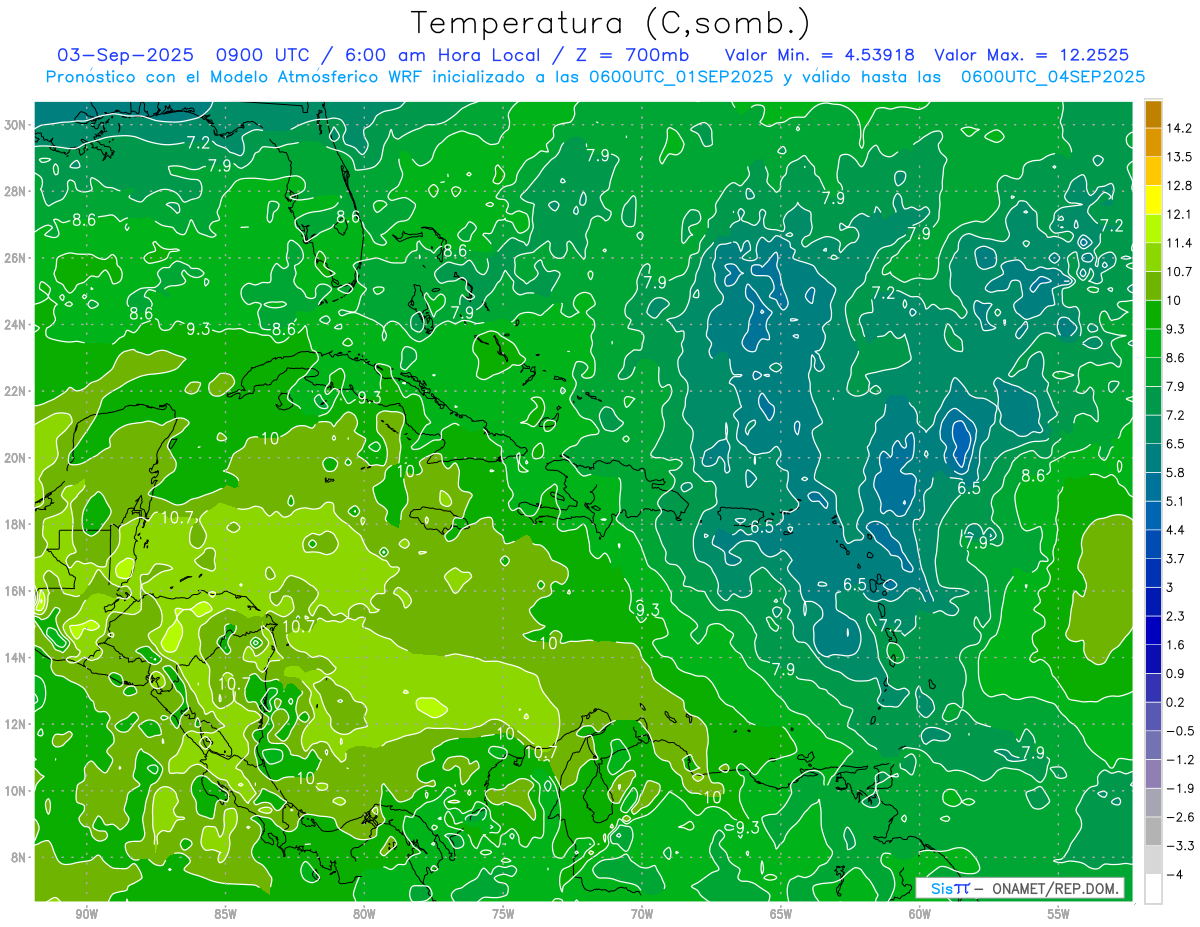Select initialization time "0600UTC_01SEP2025"
The height and width of the screenshot is (927, 1200).
pos(680,77)
